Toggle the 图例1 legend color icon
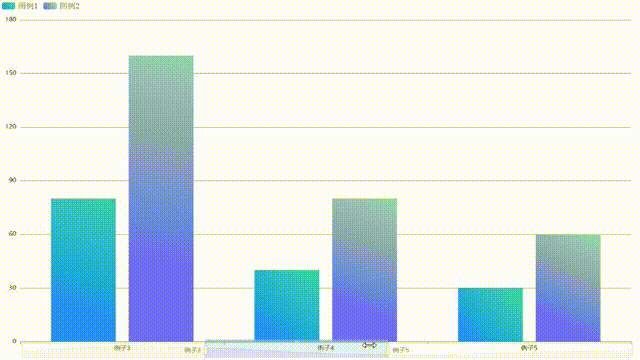The width and height of the screenshot is (640, 360). click(9, 6)
